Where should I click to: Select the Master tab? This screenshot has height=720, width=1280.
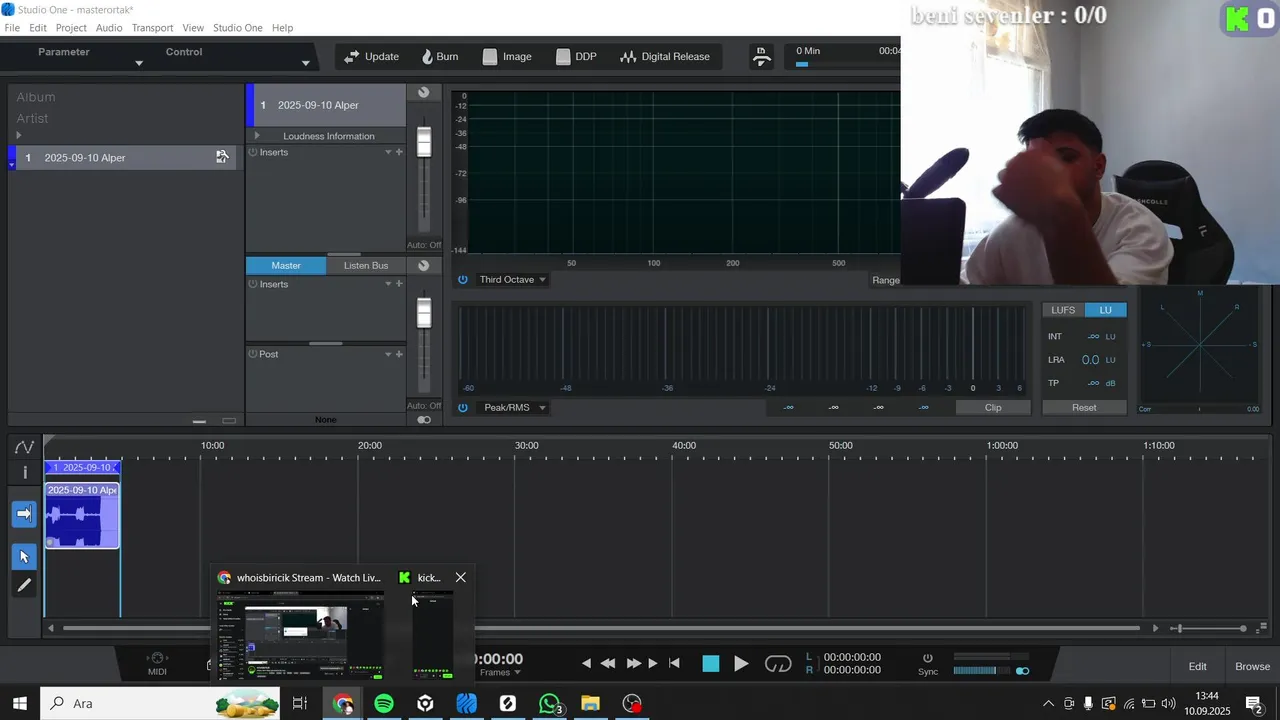coord(286,265)
